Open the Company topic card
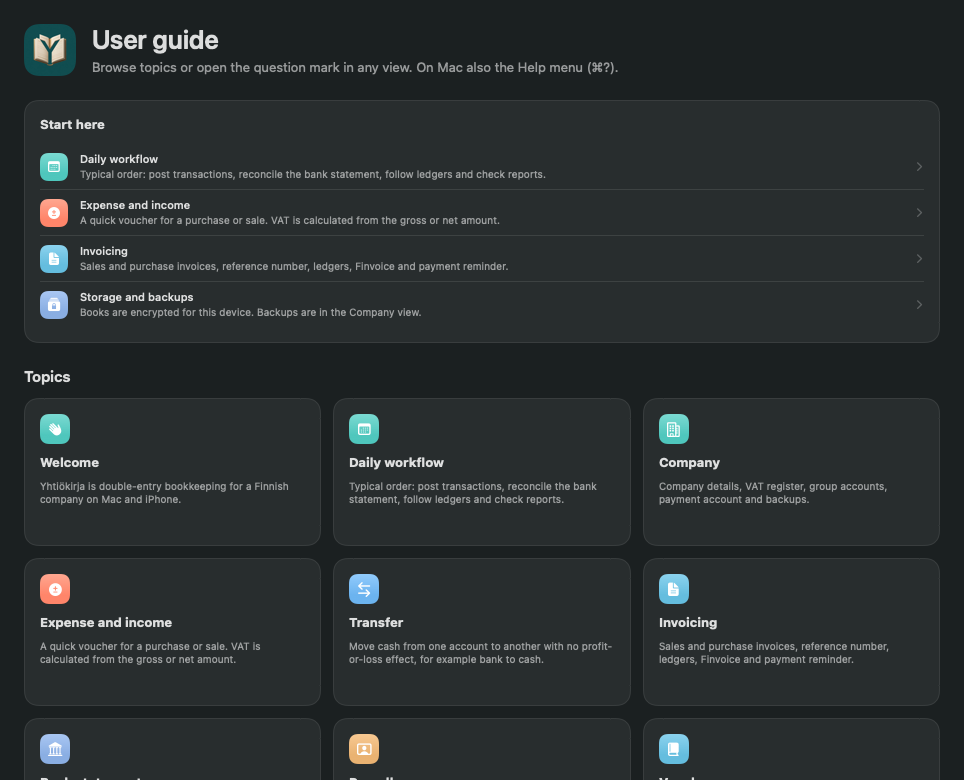The image size is (964, 780). [791, 471]
